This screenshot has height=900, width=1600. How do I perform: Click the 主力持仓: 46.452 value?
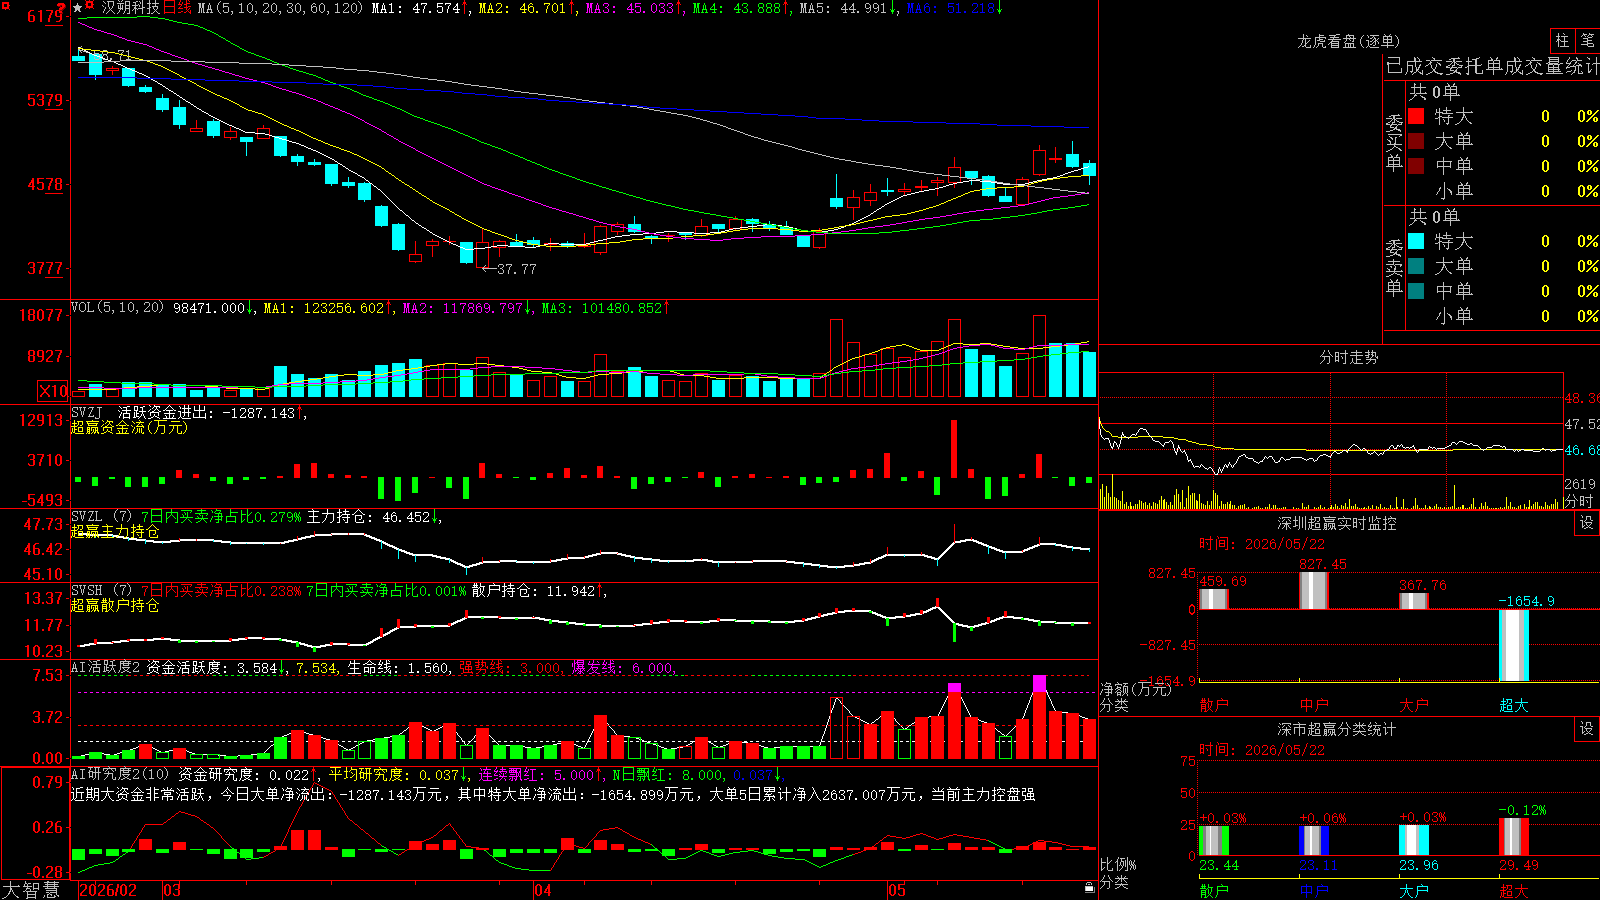click(371, 517)
